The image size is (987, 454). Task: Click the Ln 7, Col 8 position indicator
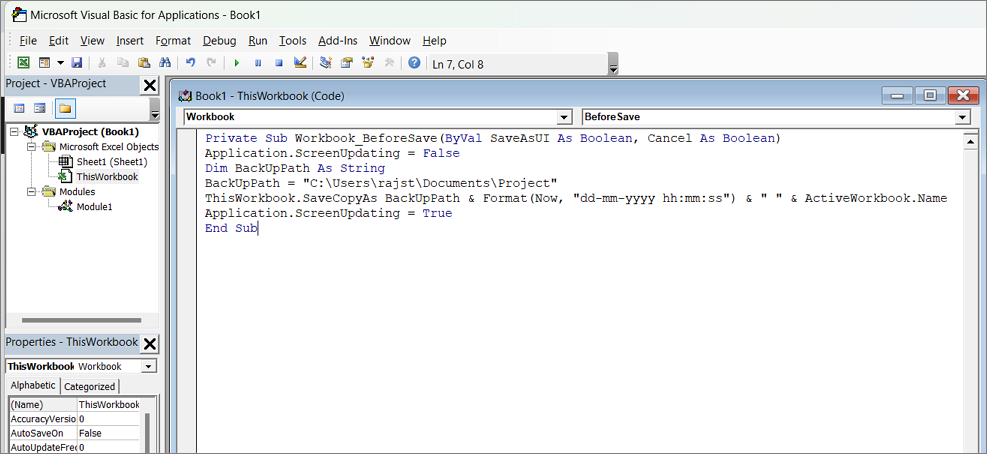[458, 64]
